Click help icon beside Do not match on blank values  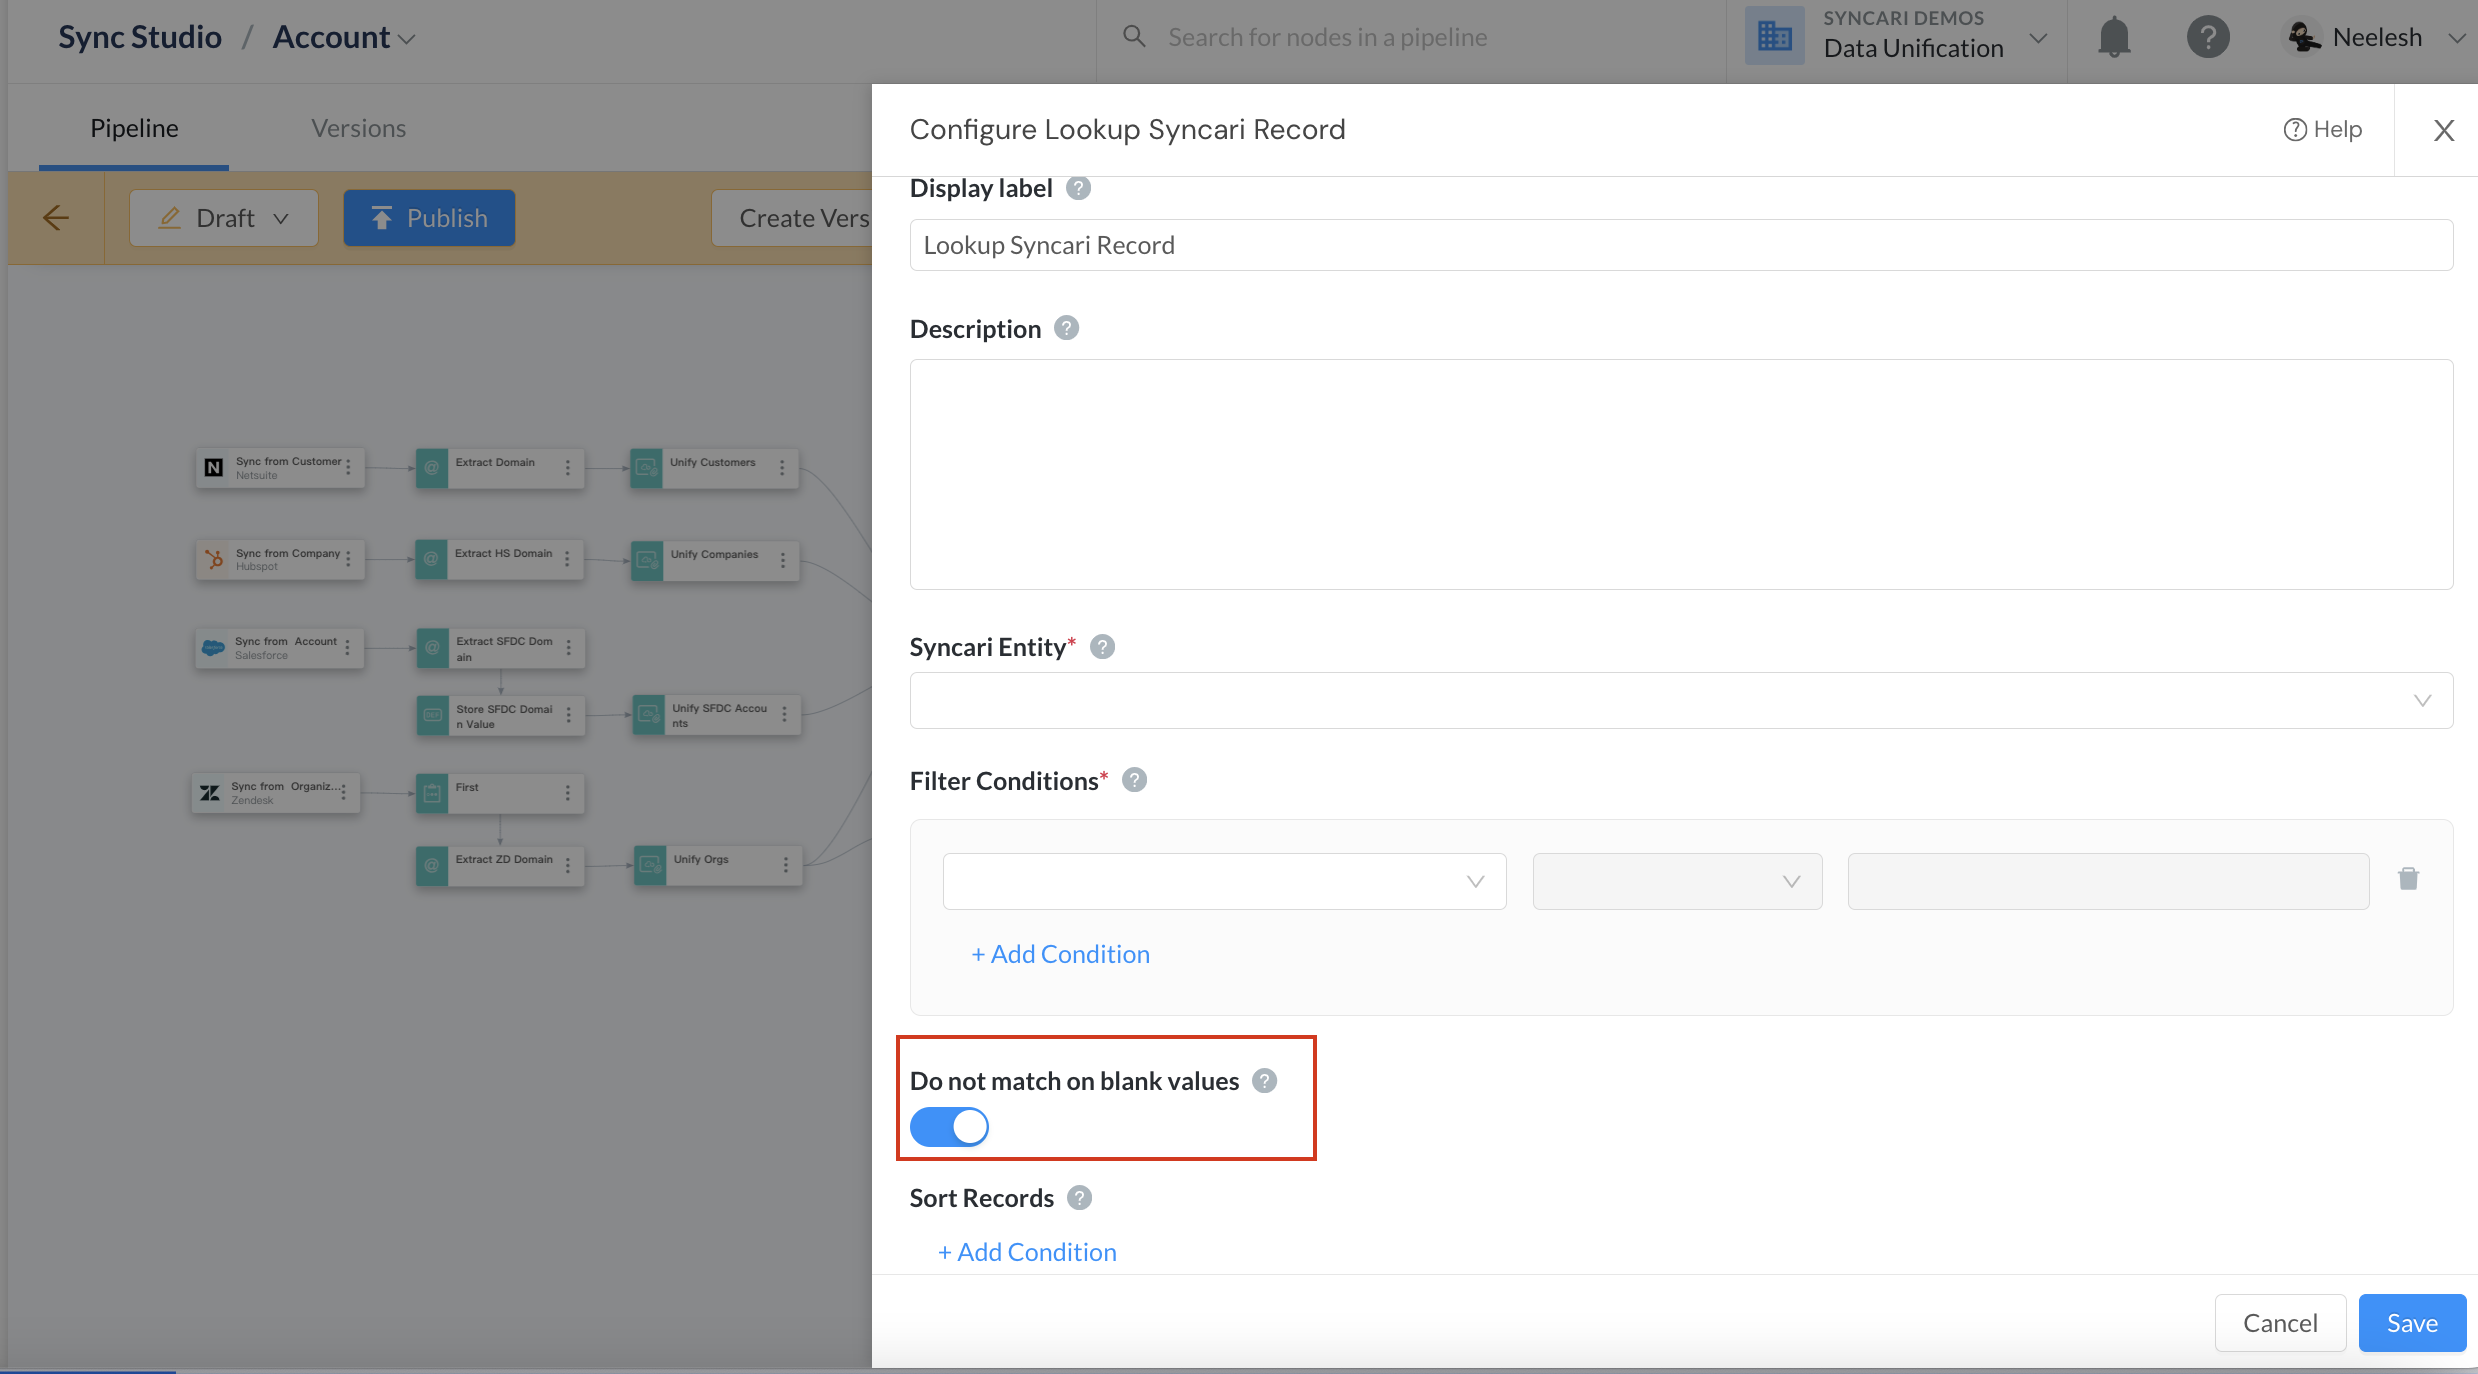[1265, 1081]
